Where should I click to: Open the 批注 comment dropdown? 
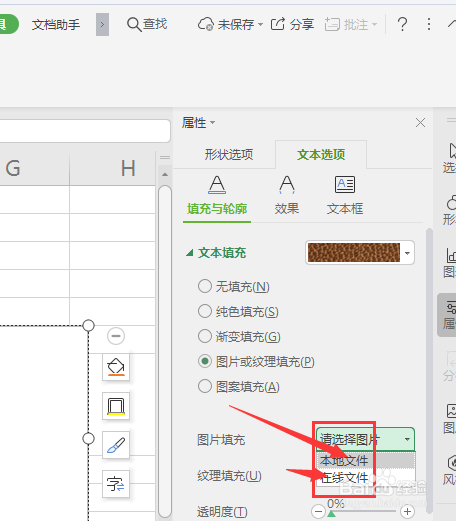[351, 24]
